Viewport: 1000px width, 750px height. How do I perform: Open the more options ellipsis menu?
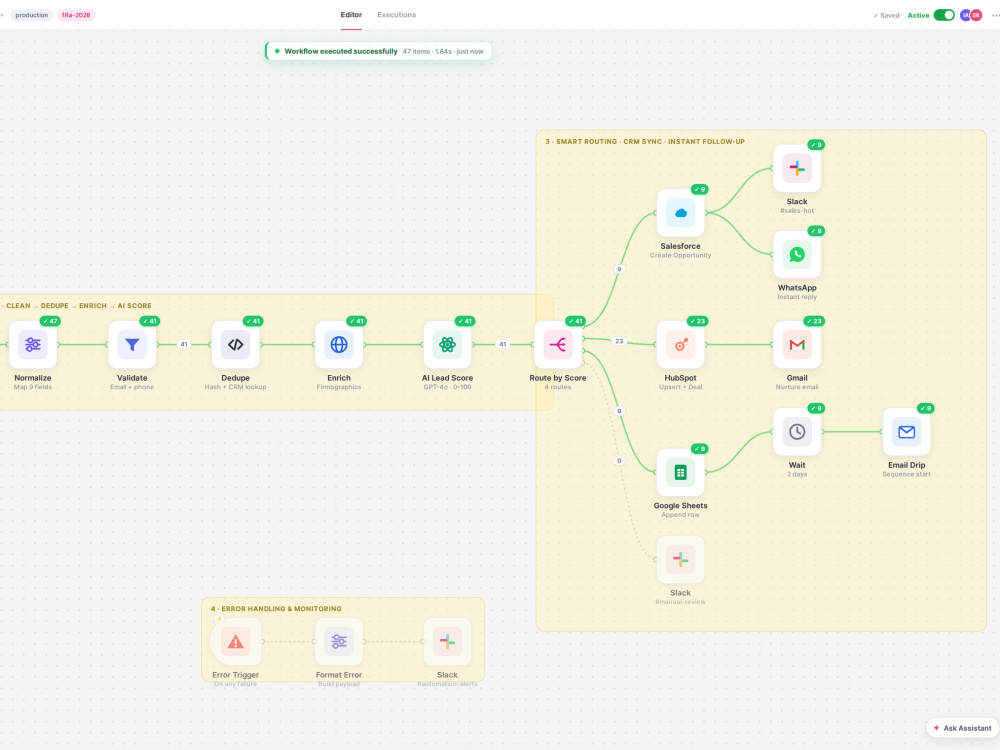995,15
